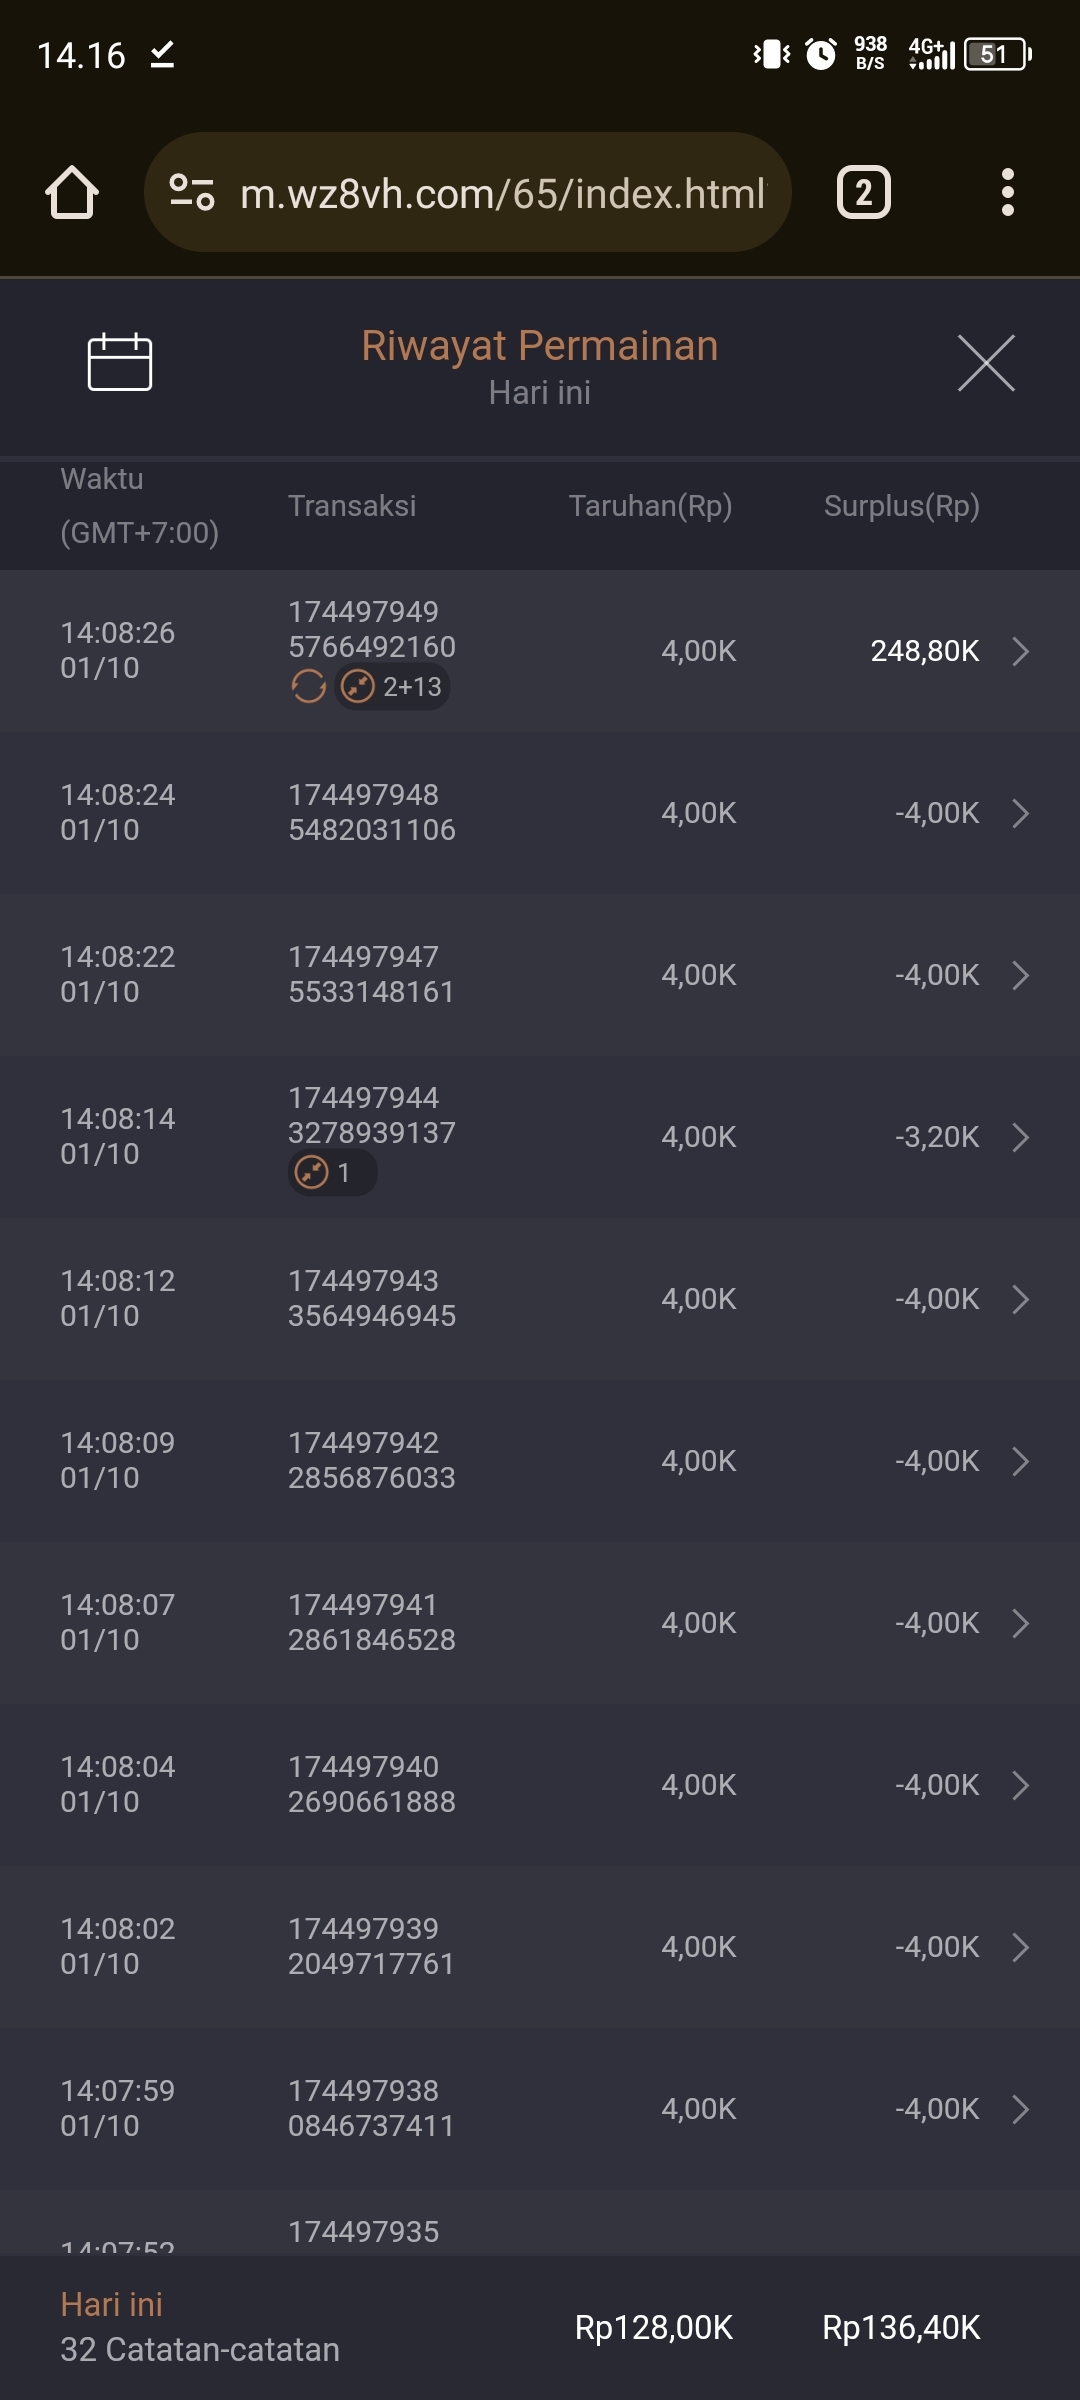Open the browser three-dot menu
This screenshot has height=2400, width=1080.
[x=1007, y=192]
